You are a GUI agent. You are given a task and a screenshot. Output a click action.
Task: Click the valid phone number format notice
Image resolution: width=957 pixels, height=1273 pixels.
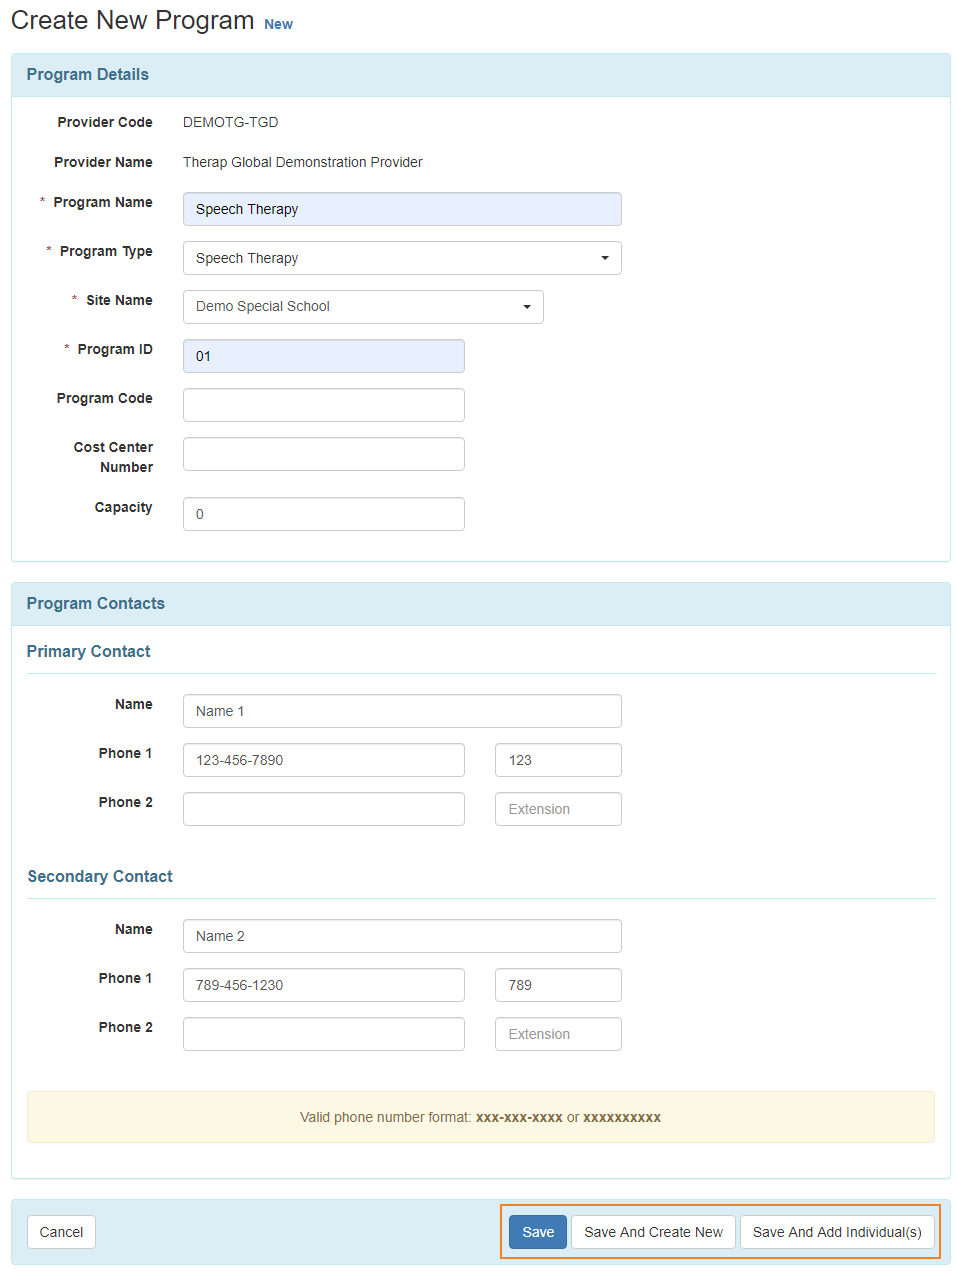(481, 1117)
